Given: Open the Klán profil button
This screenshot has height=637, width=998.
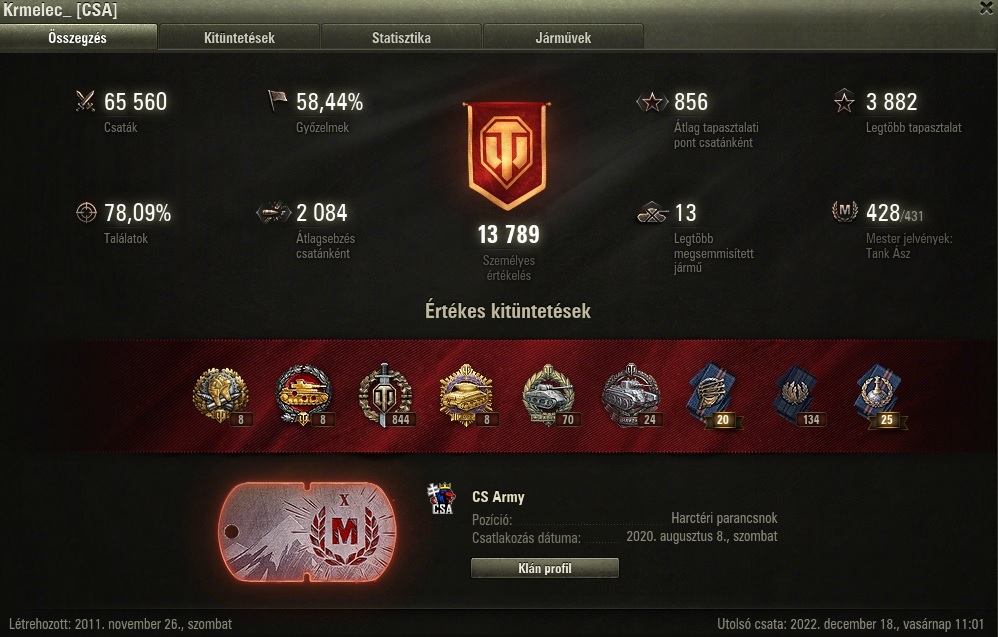Looking at the screenshot, I should coord(544,568).
